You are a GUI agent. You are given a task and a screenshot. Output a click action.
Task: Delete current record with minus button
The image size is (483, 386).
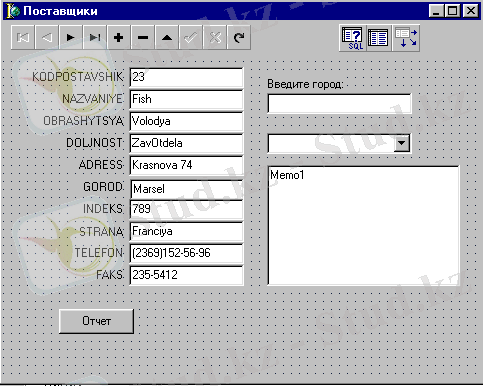pyautogui.click(x=143, y=37)
